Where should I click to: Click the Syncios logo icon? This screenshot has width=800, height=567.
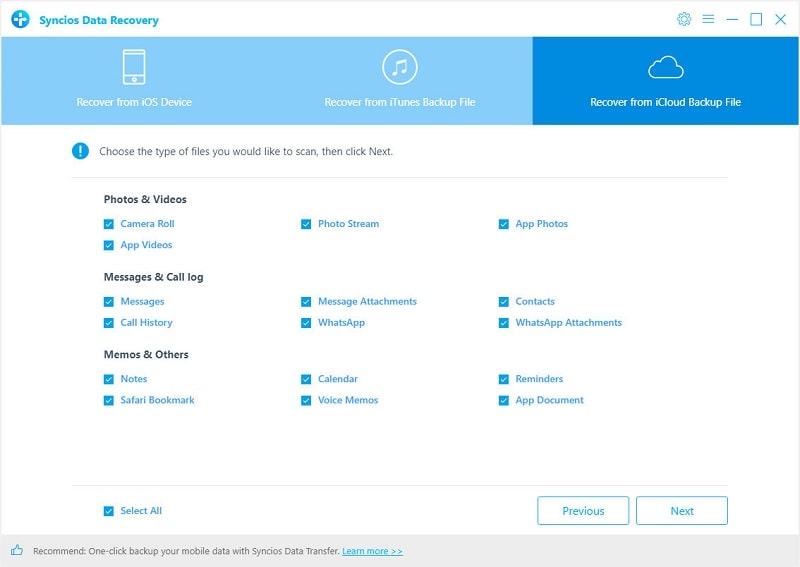coord(20,19)
